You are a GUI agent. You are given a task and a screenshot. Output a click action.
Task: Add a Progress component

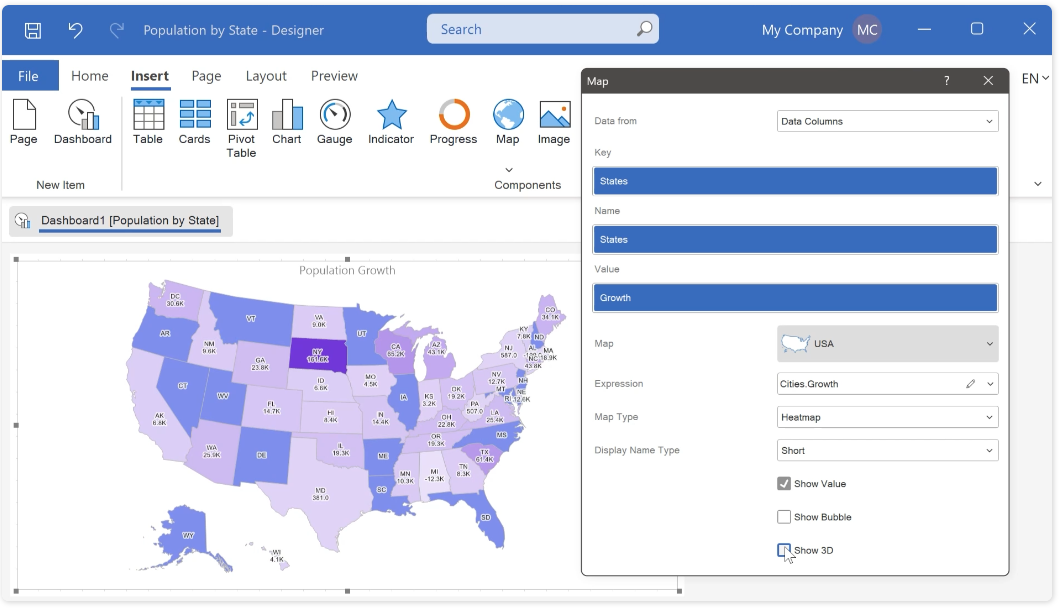[454, 122]
